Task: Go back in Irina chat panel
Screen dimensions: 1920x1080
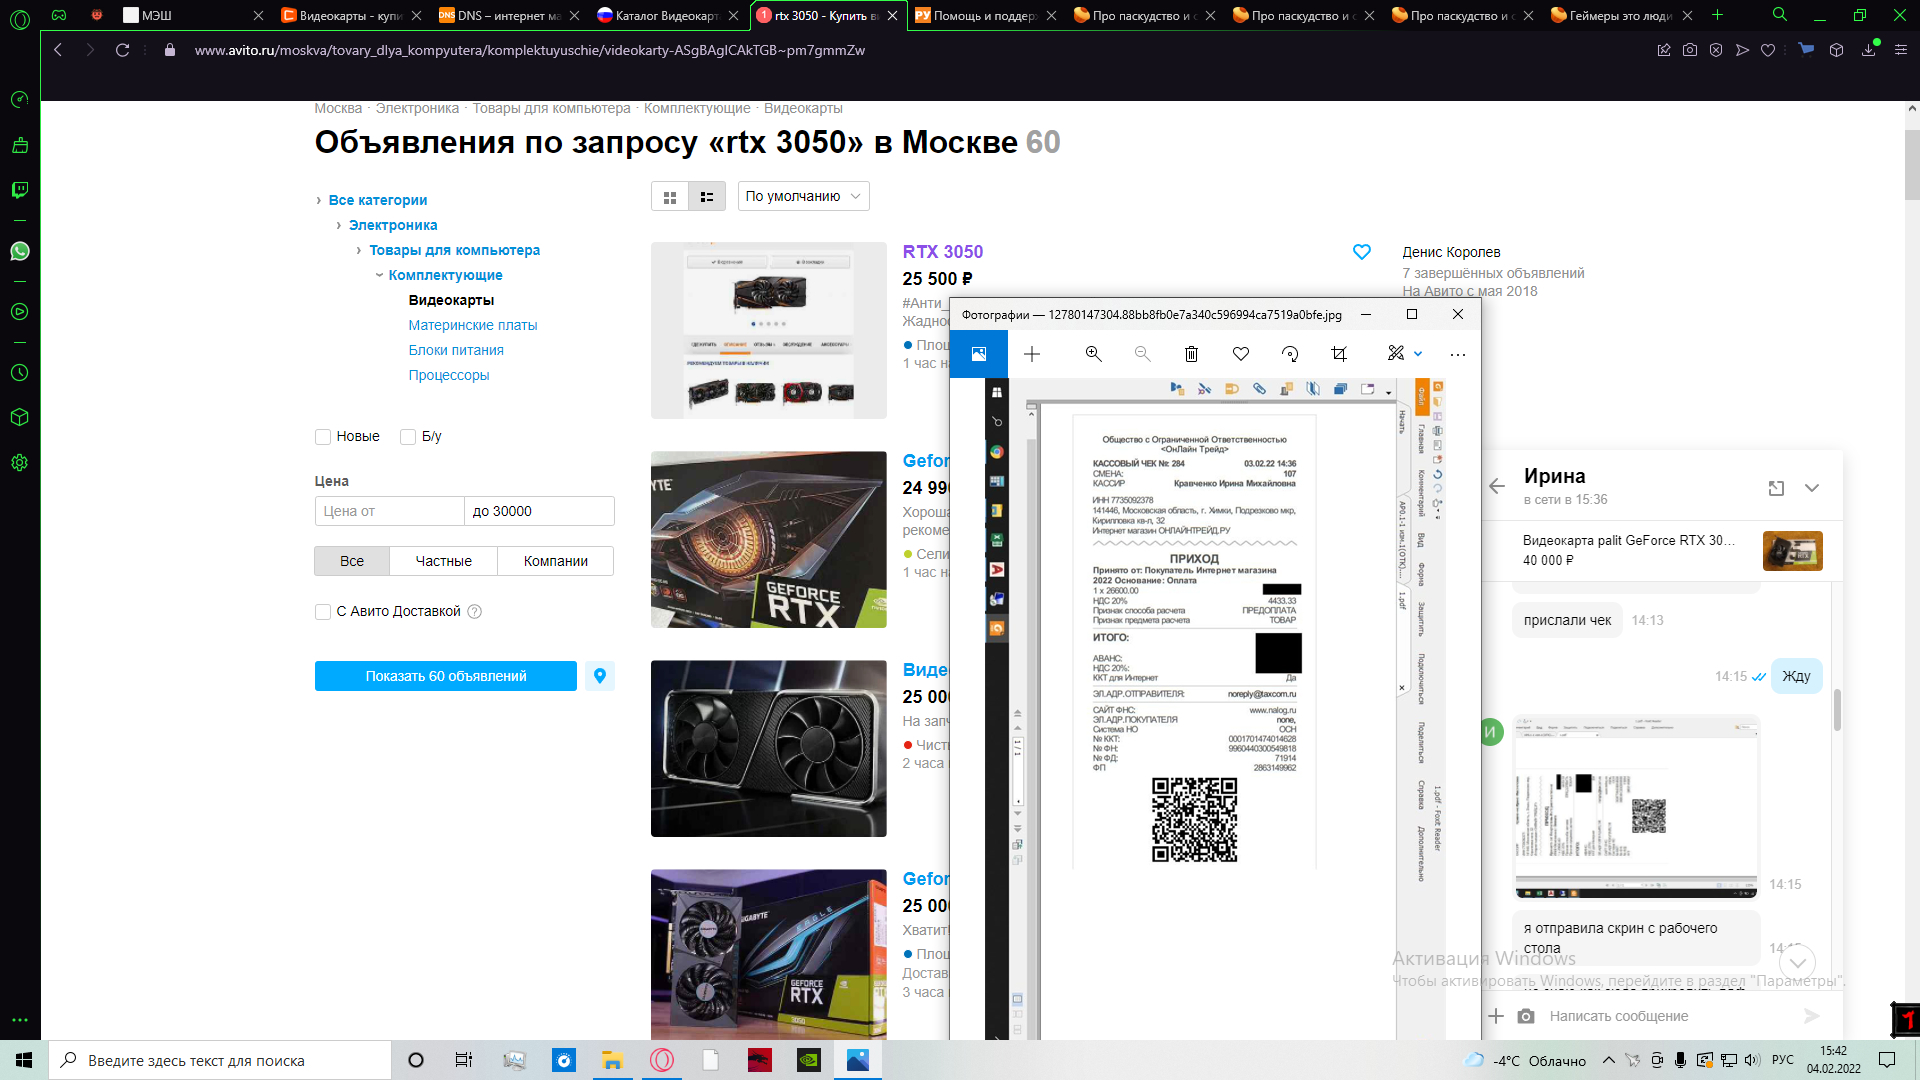Action: tap(1497, 487)
